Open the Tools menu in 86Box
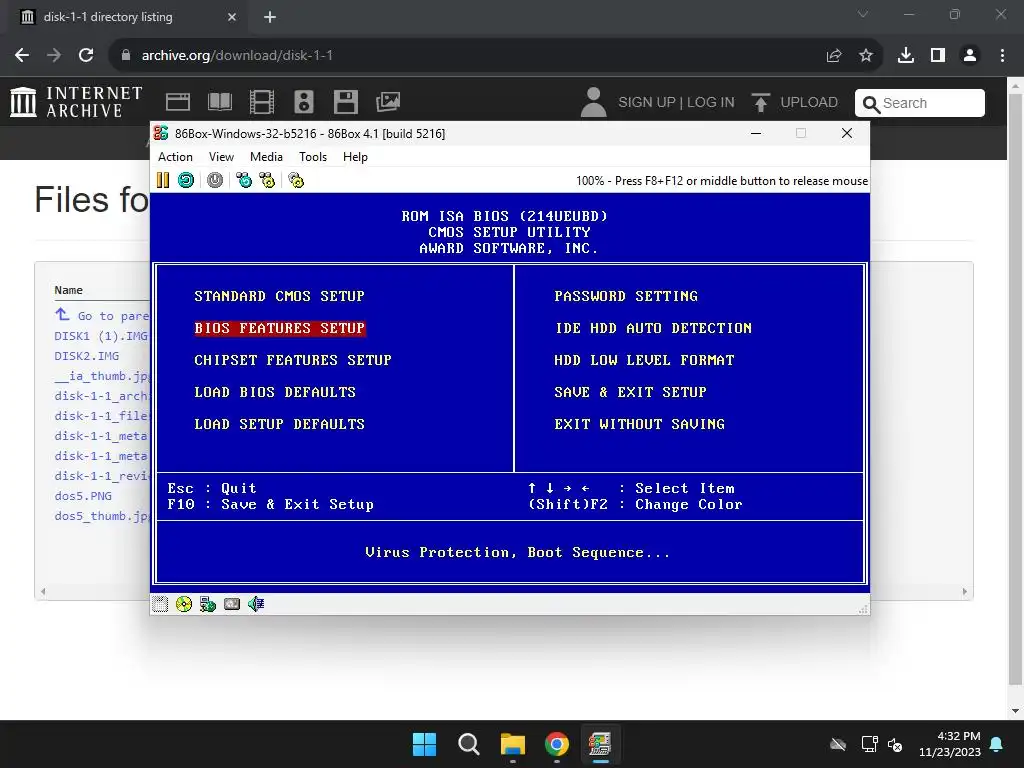 [313, 157]
